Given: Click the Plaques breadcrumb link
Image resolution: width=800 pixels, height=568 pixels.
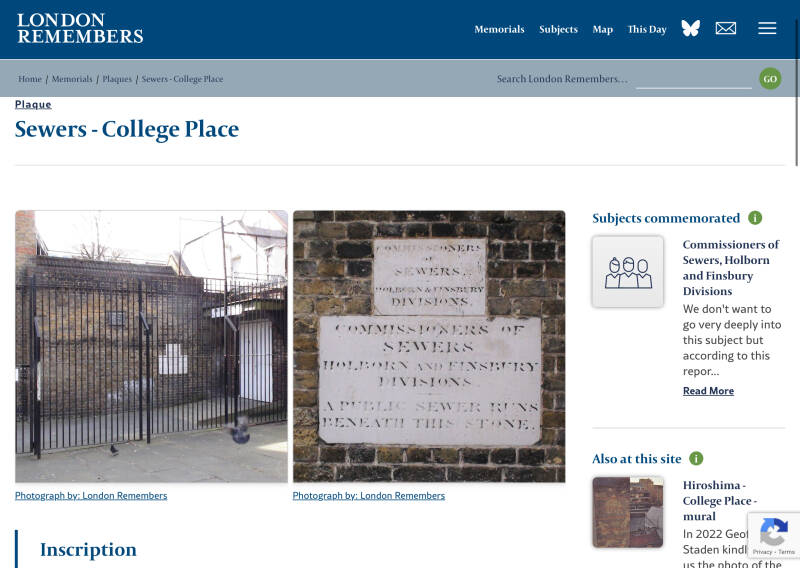Looking at the screenshot, I should (x=117, y=79).
